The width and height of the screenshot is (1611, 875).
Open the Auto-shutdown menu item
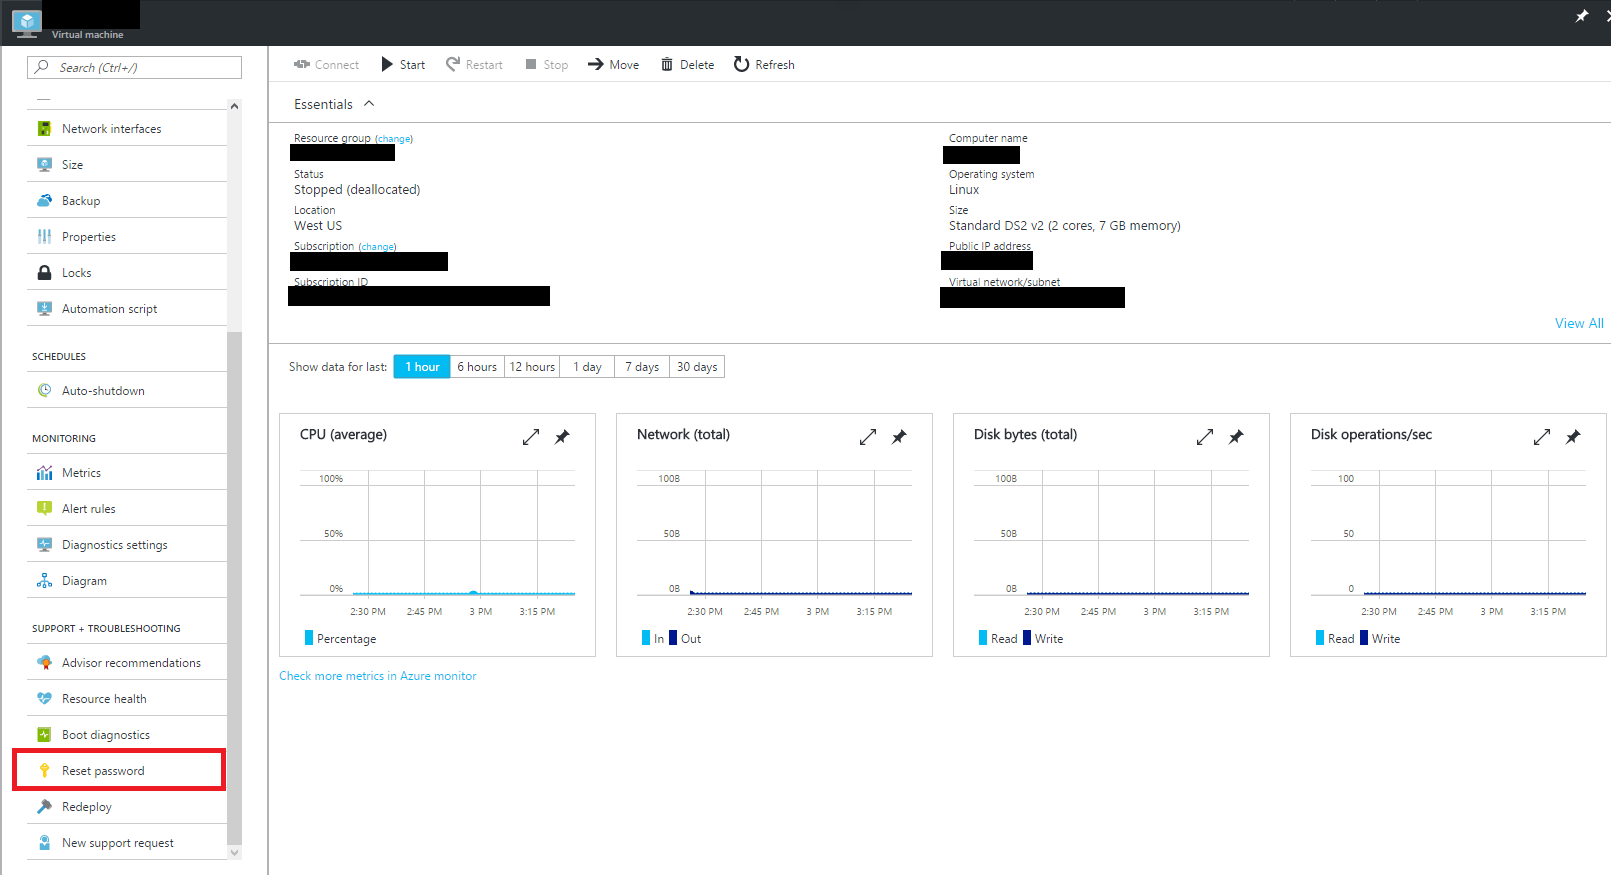127,391
